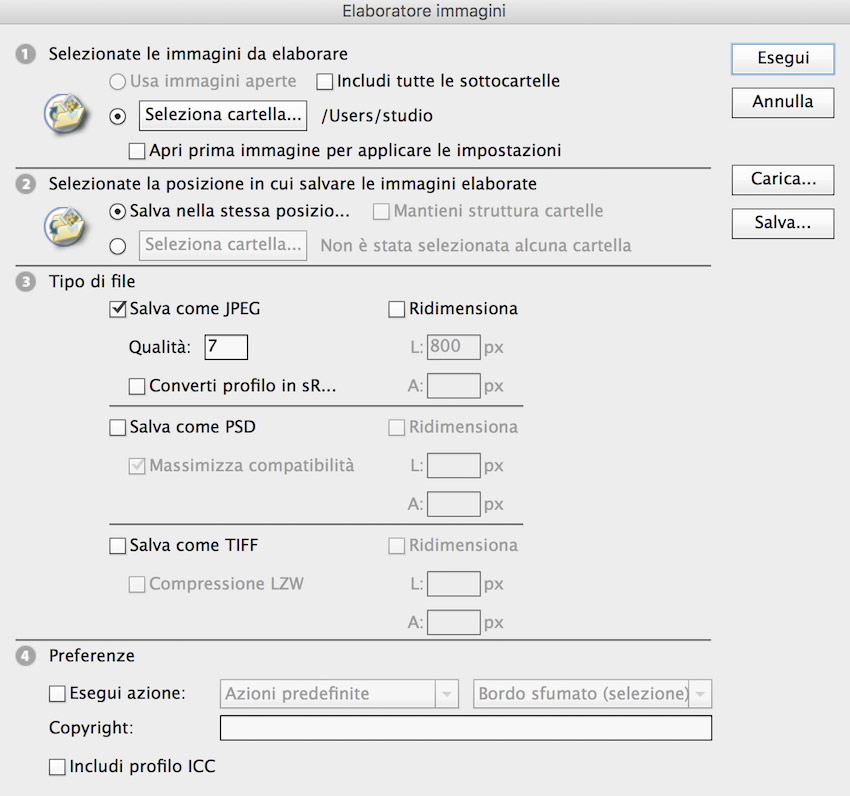The image size is (850, 796).
Task: Enable the Esegui azione checkbox
Action: pyautogui.click(x=57, y=693)
